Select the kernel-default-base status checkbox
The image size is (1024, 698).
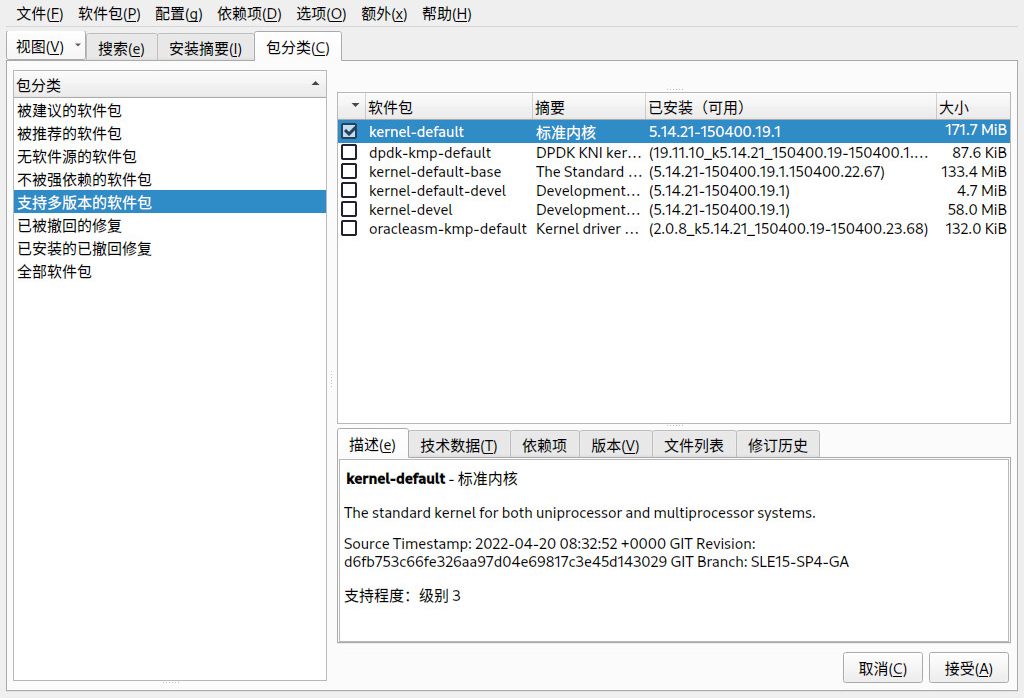349,171
